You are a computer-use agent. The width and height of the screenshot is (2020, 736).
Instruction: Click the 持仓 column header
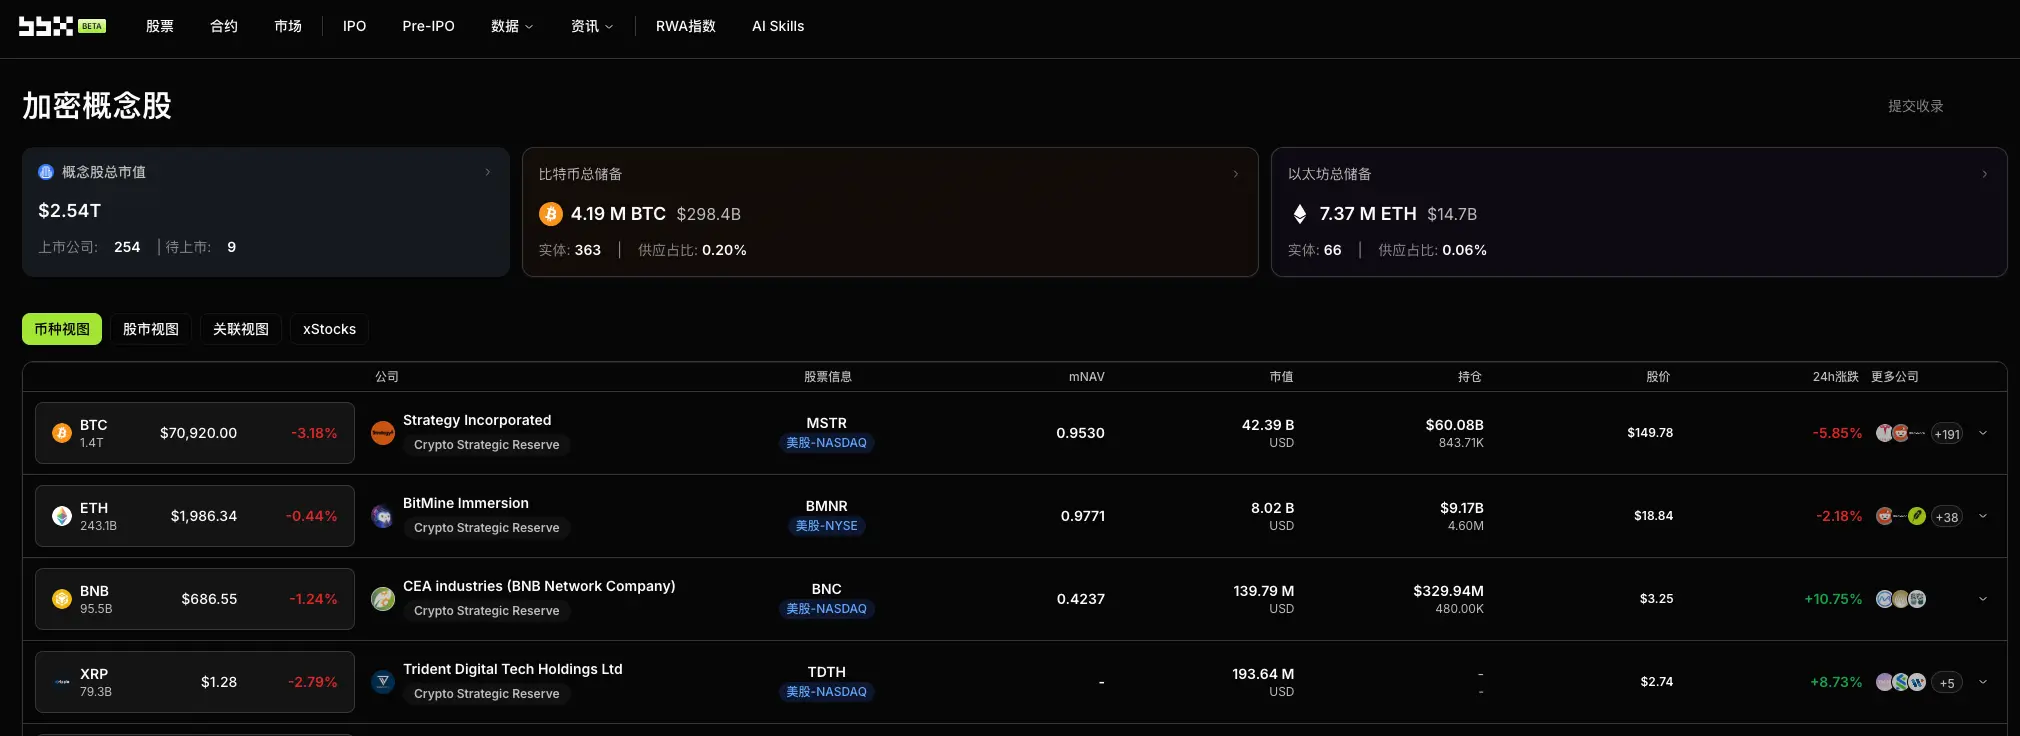point(1470,377)
